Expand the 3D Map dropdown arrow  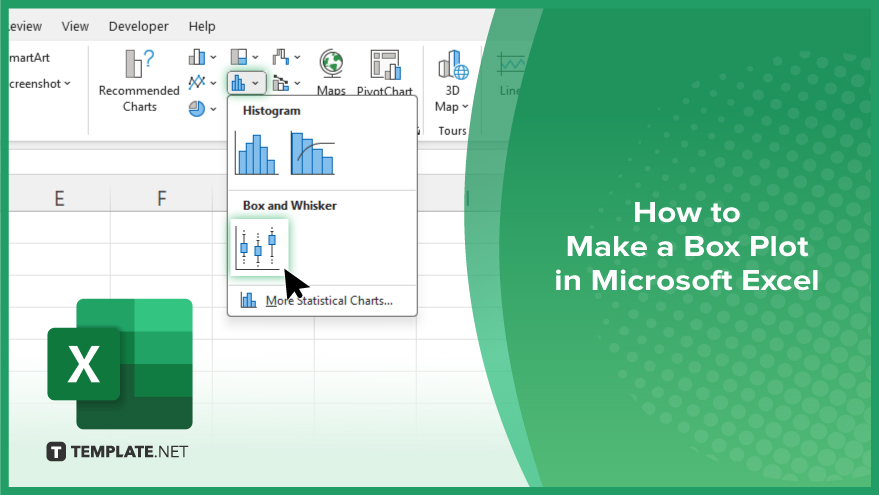point(465,107)
